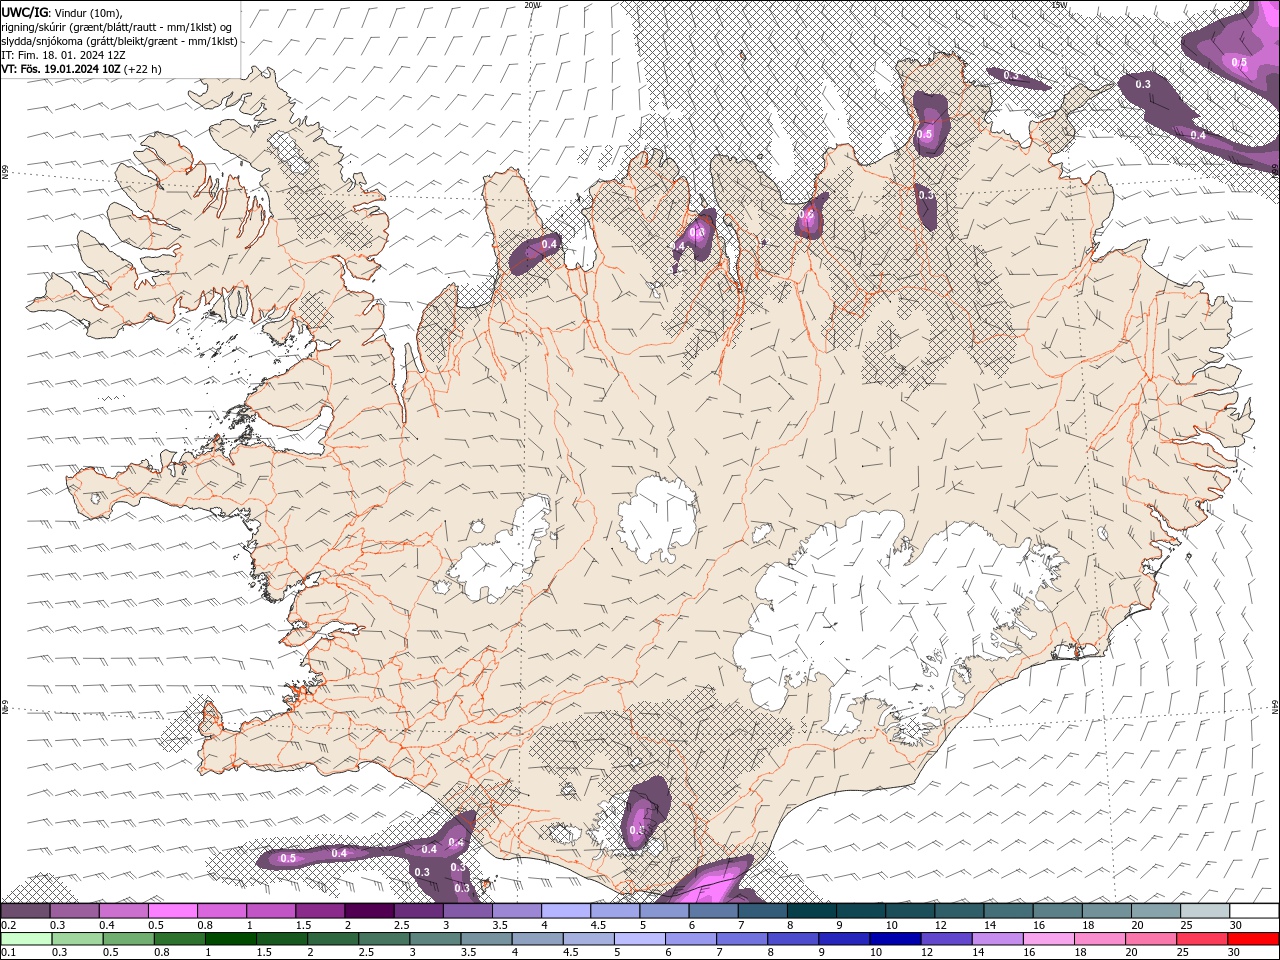Click the white 30 swatch in upper legend
Screen dimensions: 1280x960
pos(1254,911)
